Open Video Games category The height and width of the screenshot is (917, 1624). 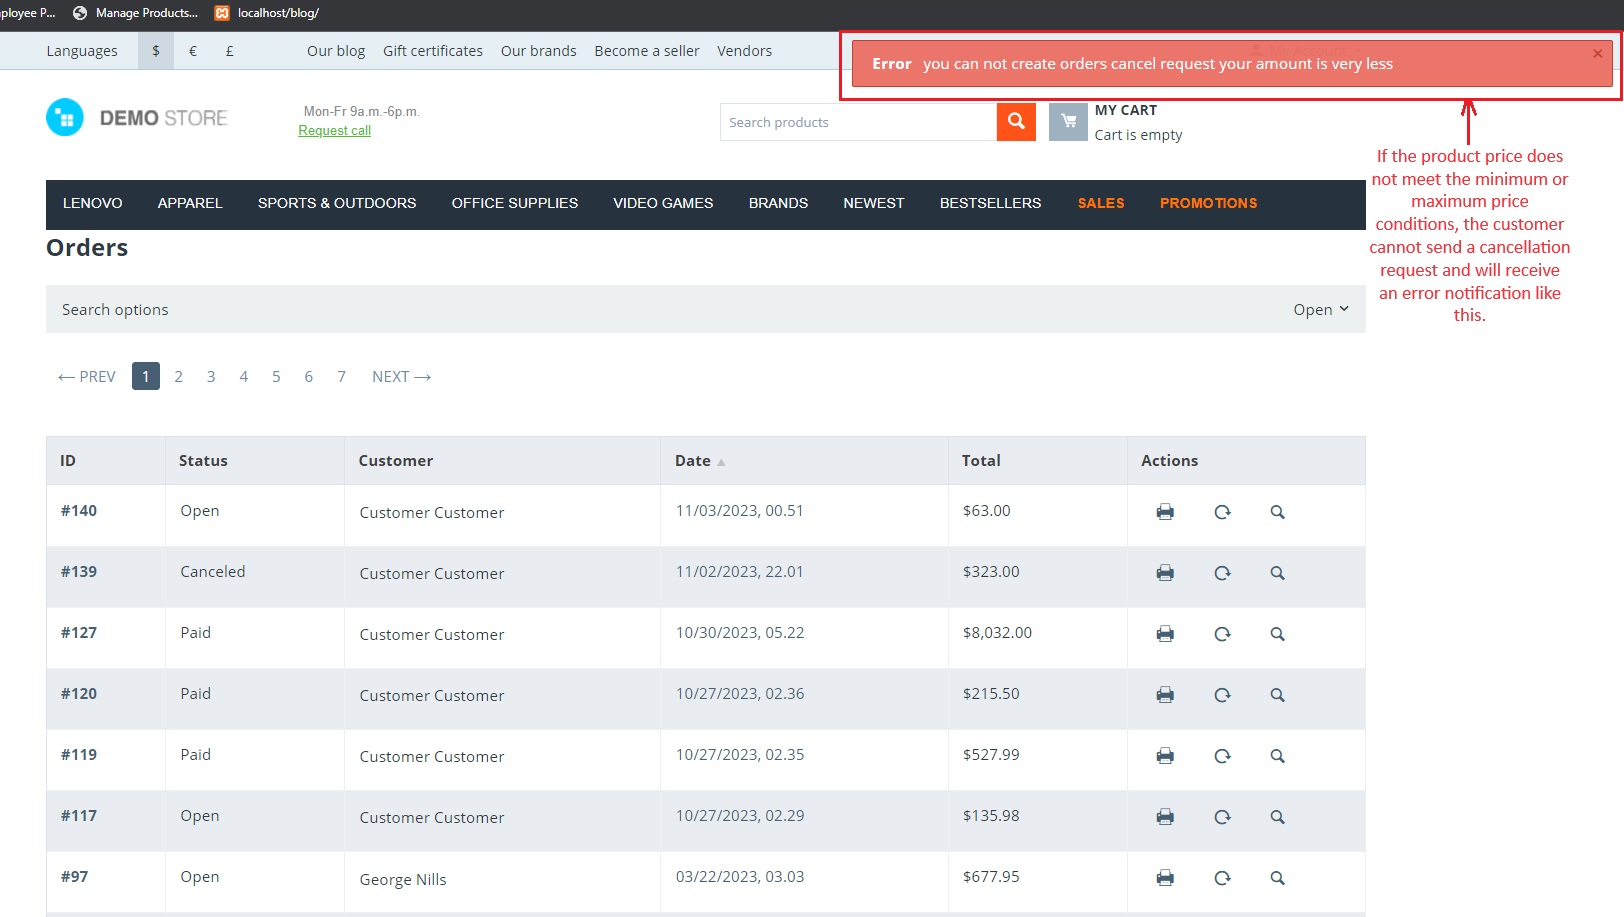point(663,203)
